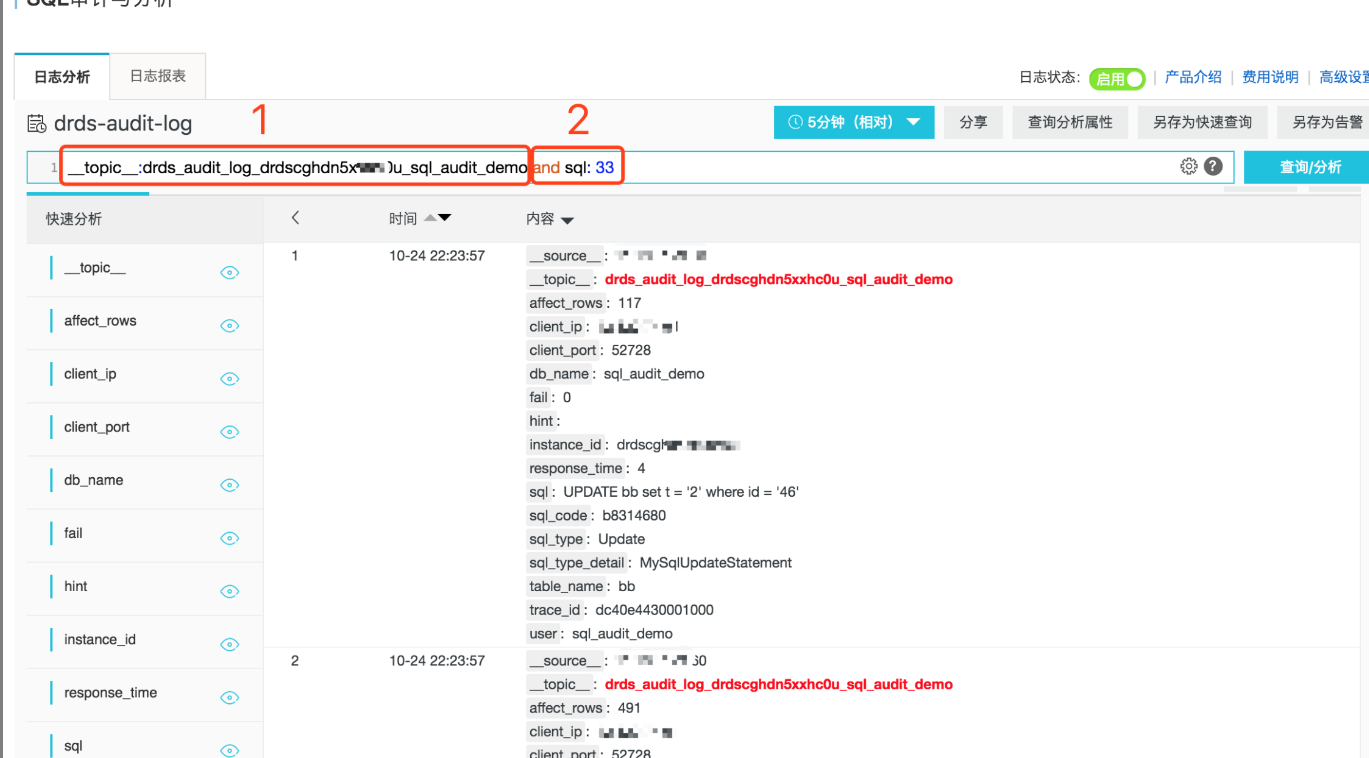This screenshot has height=758, width=1369.
Task: Toggle eye icon for db_name field
Action: coord(230,485)
